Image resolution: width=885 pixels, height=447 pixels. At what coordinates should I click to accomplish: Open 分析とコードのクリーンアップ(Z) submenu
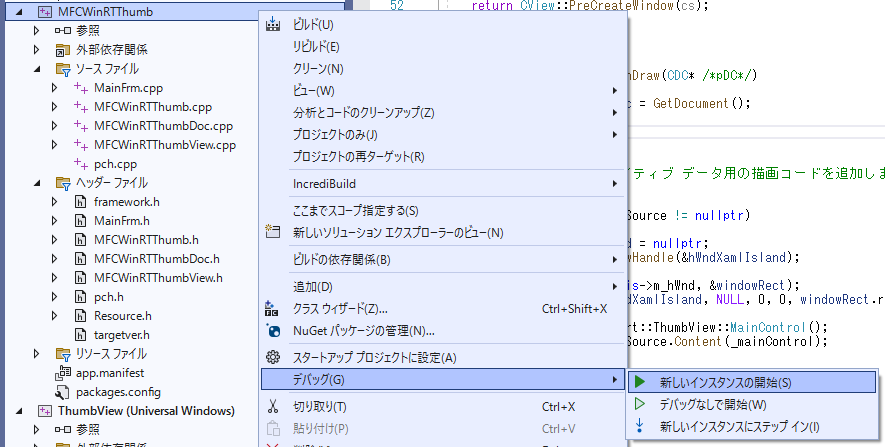444,113
